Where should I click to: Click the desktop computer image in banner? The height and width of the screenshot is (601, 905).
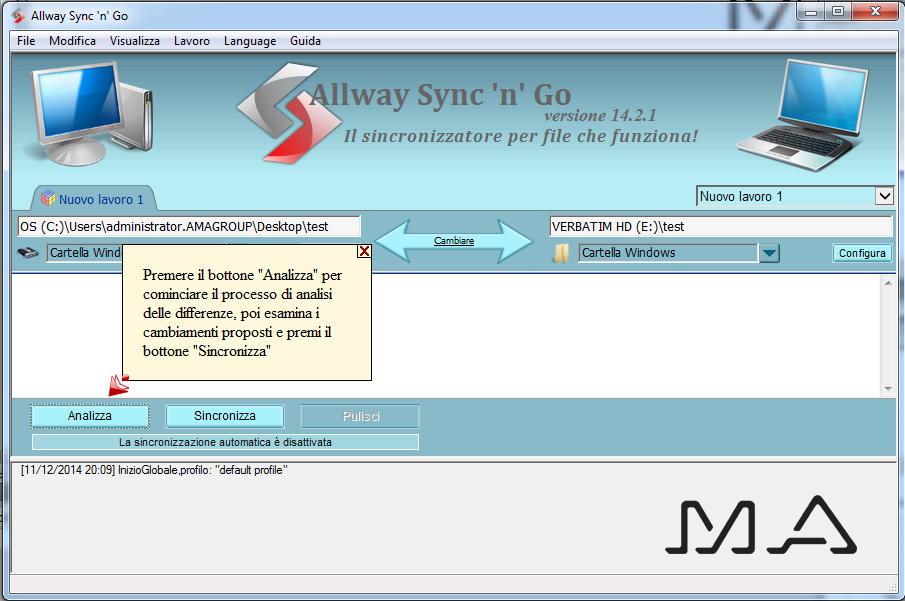tap(91, 113)
